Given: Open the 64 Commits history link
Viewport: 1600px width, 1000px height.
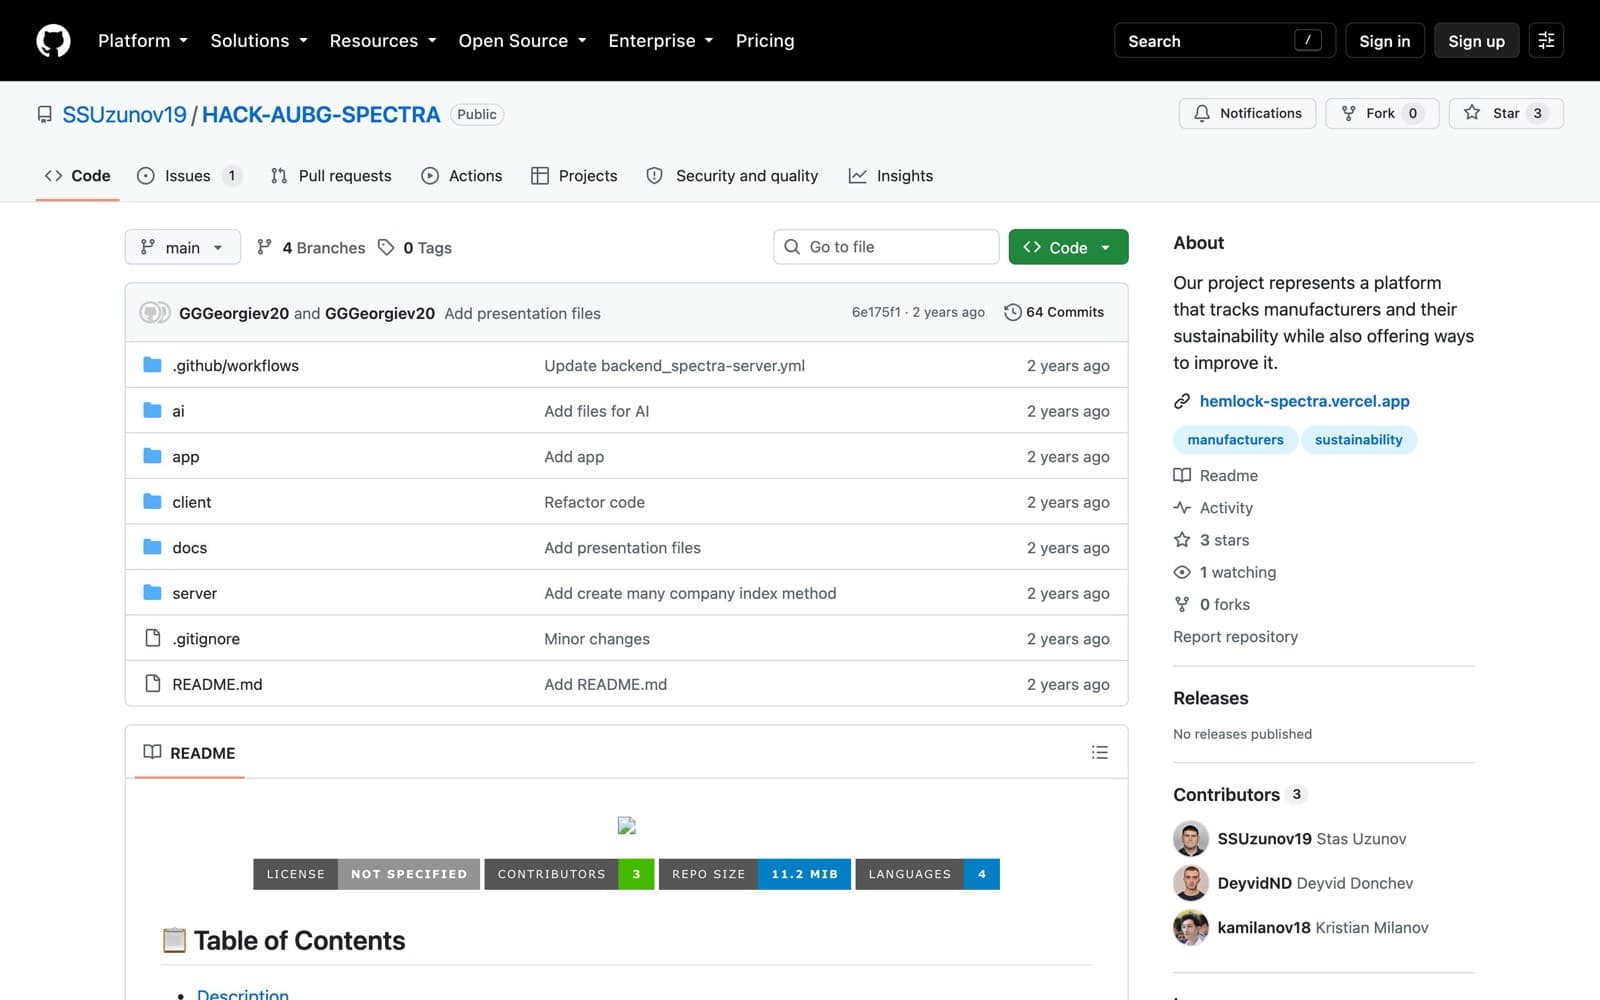Looking at the screenshot, I should 1055,312.
